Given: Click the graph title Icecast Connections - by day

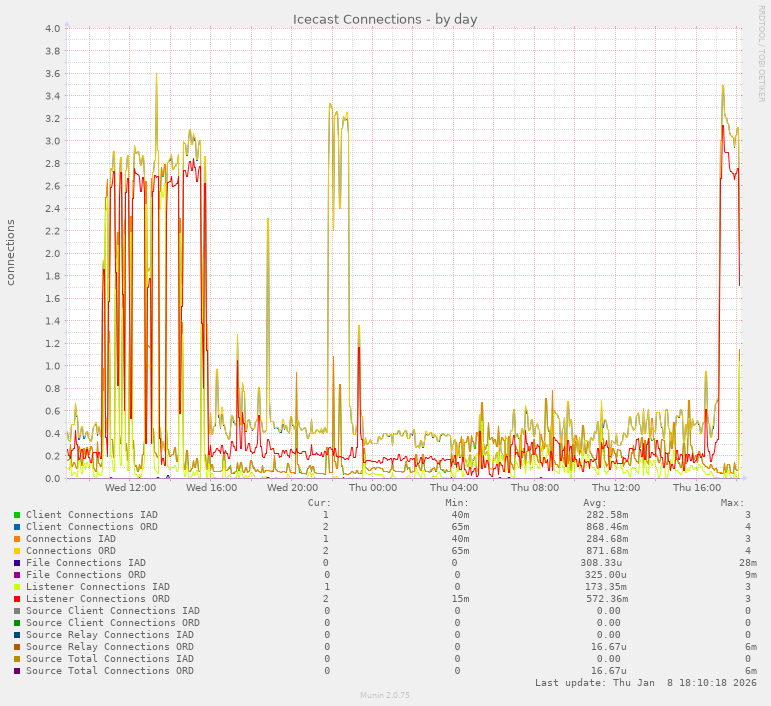Looking at the screenshot, I should tap(385, 19).
